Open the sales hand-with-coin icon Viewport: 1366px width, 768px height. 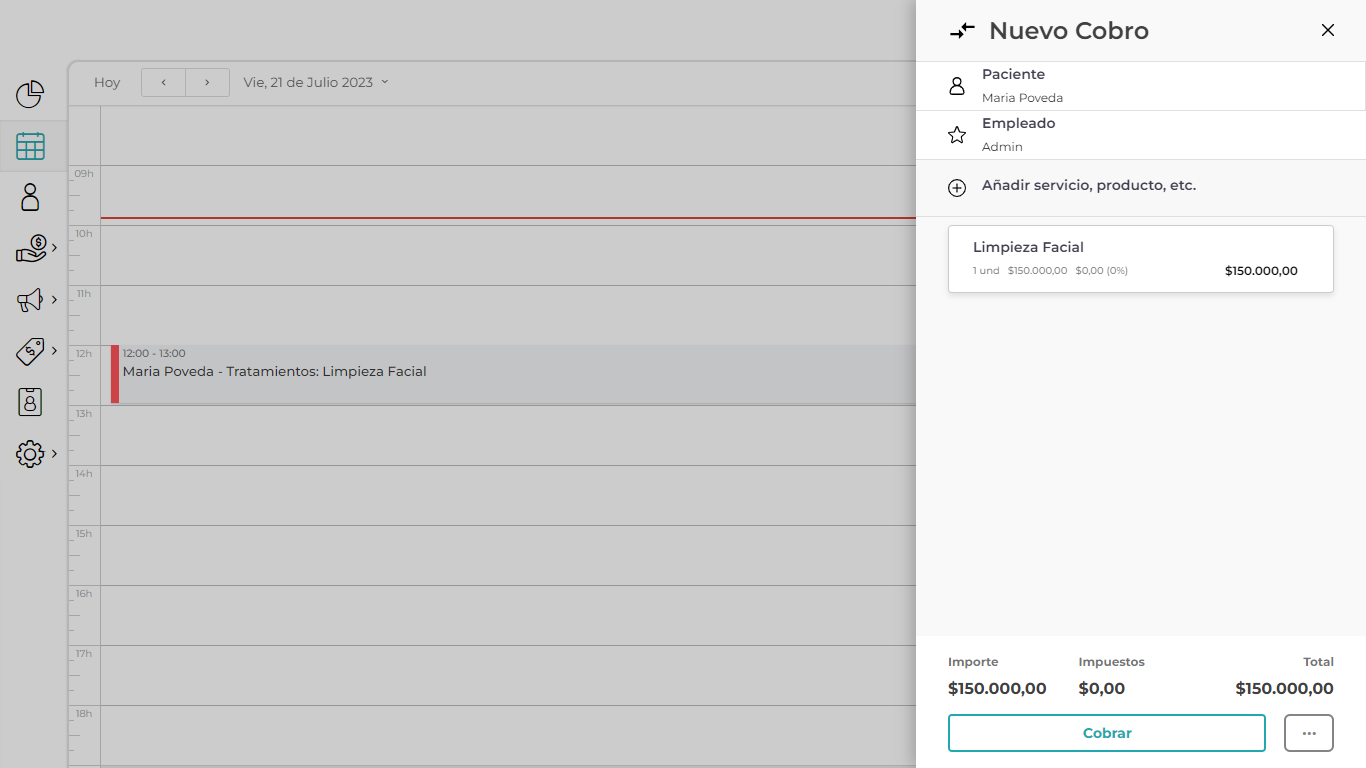(x=31, y=248)
